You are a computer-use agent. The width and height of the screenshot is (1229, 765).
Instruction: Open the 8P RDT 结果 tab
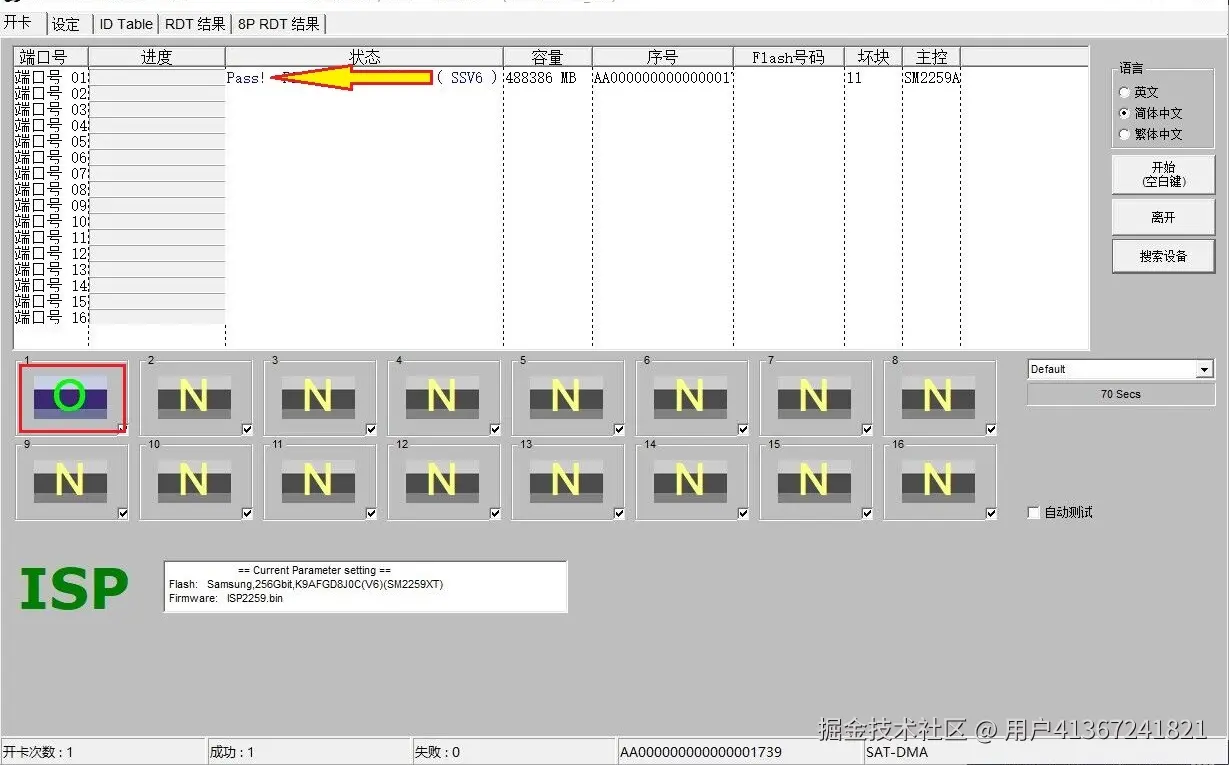point(279,24)
